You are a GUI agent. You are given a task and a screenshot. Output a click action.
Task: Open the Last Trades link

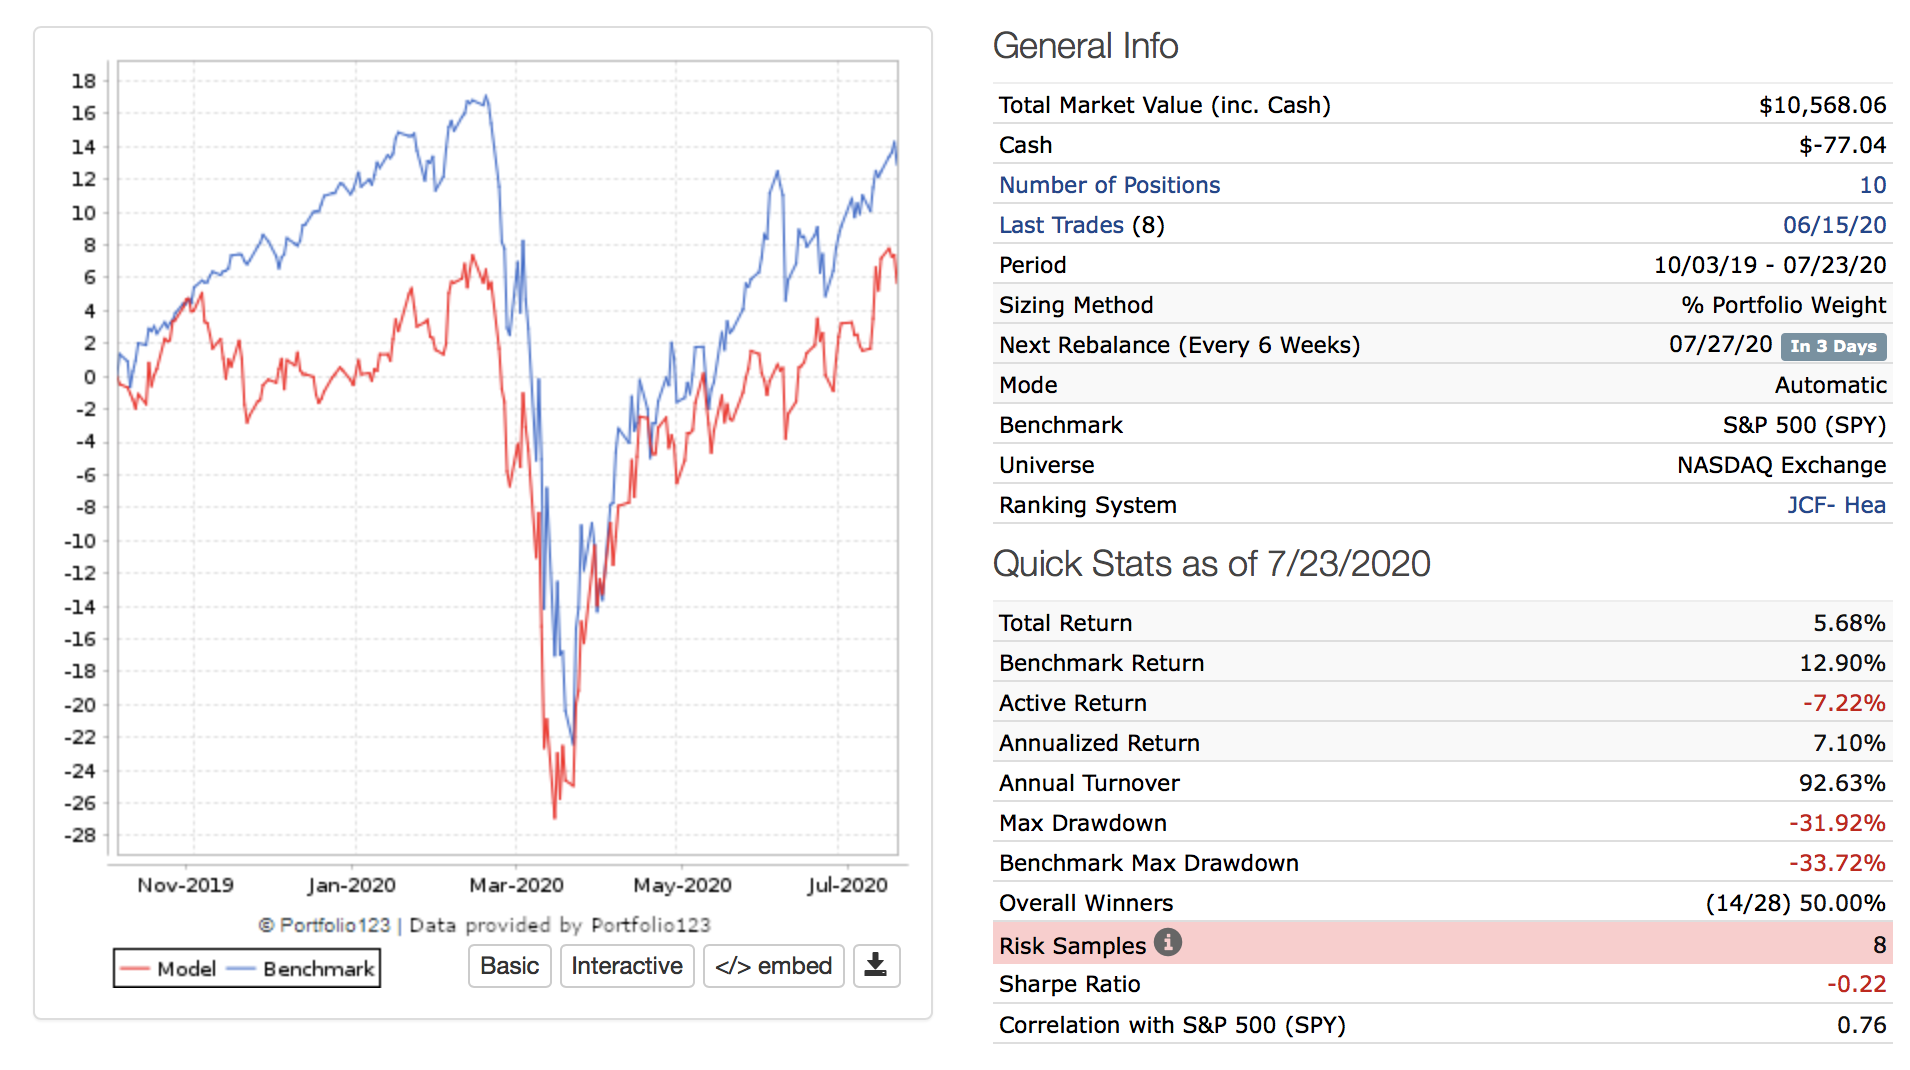(x=1061, y=225)
